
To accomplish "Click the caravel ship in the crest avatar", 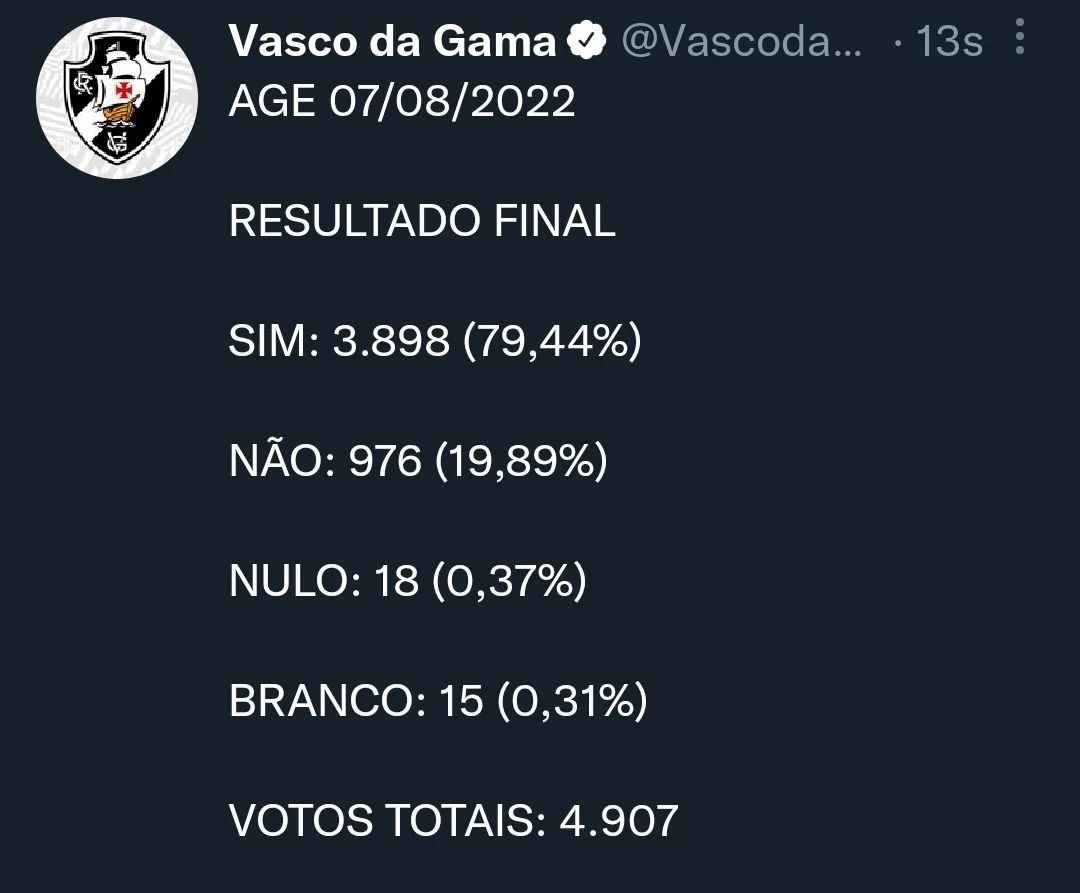I will pos(124,87).
